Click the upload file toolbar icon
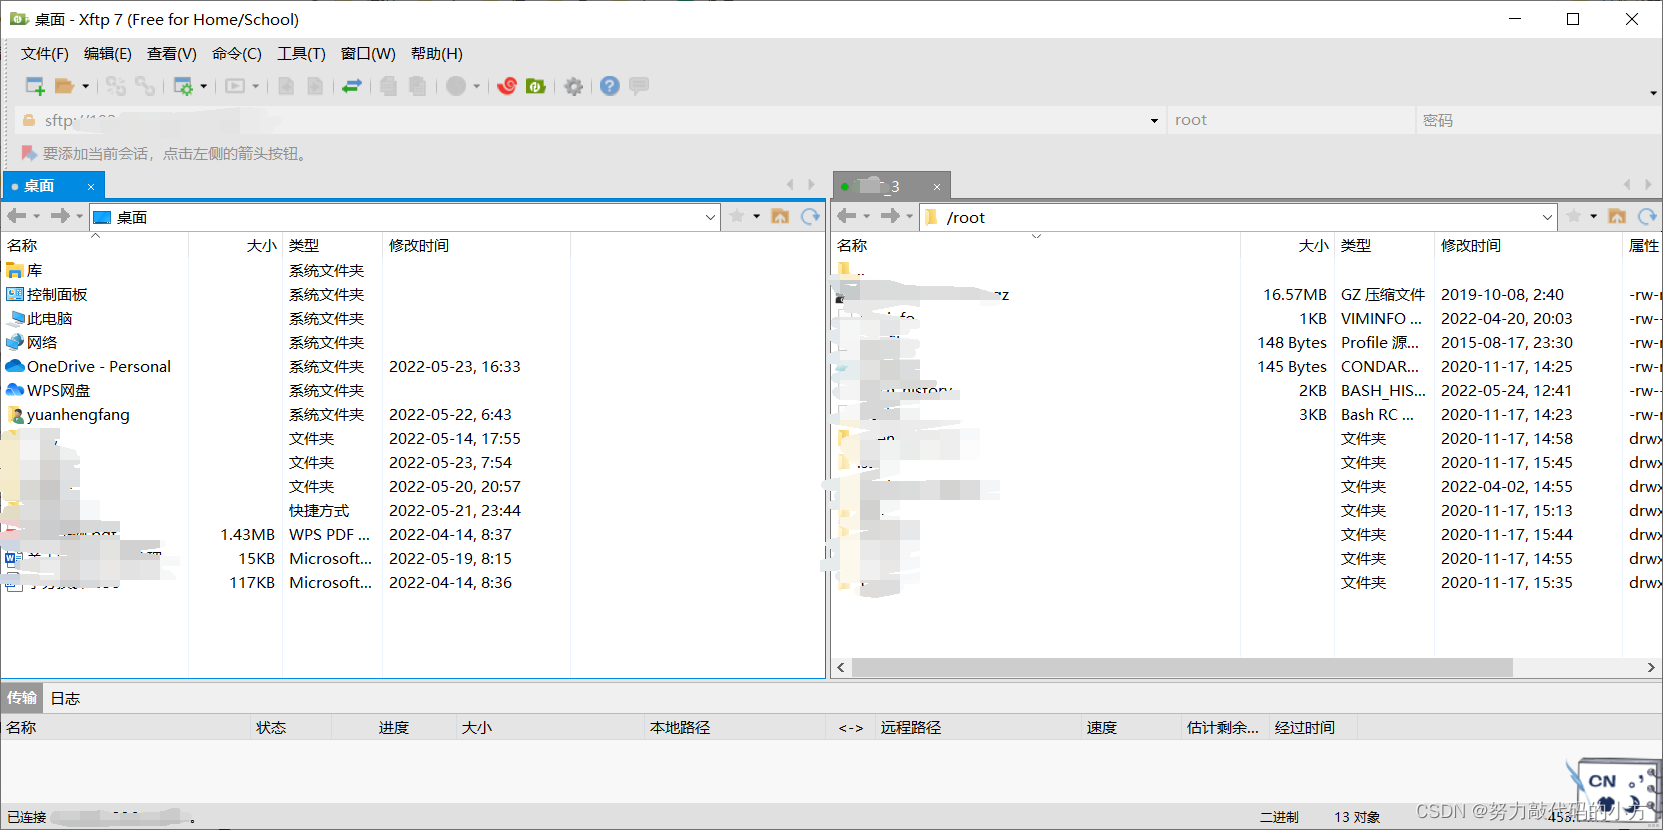The width and height of the screenshot is (1663, 830). coord(286,86)
